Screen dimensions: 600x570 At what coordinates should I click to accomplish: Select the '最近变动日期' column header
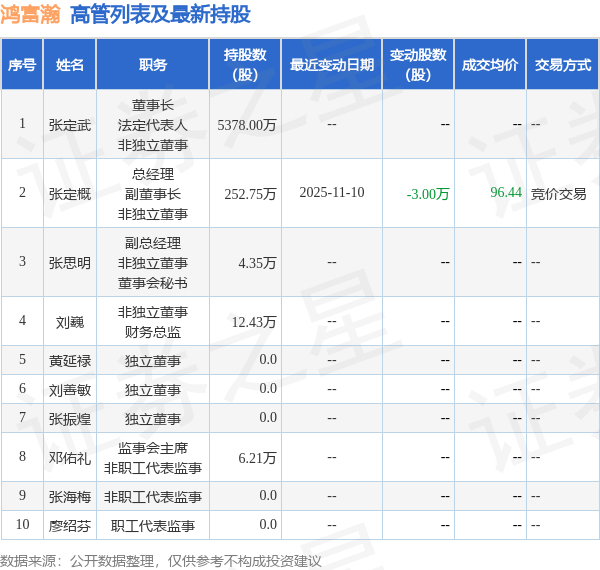pos(332,64)
